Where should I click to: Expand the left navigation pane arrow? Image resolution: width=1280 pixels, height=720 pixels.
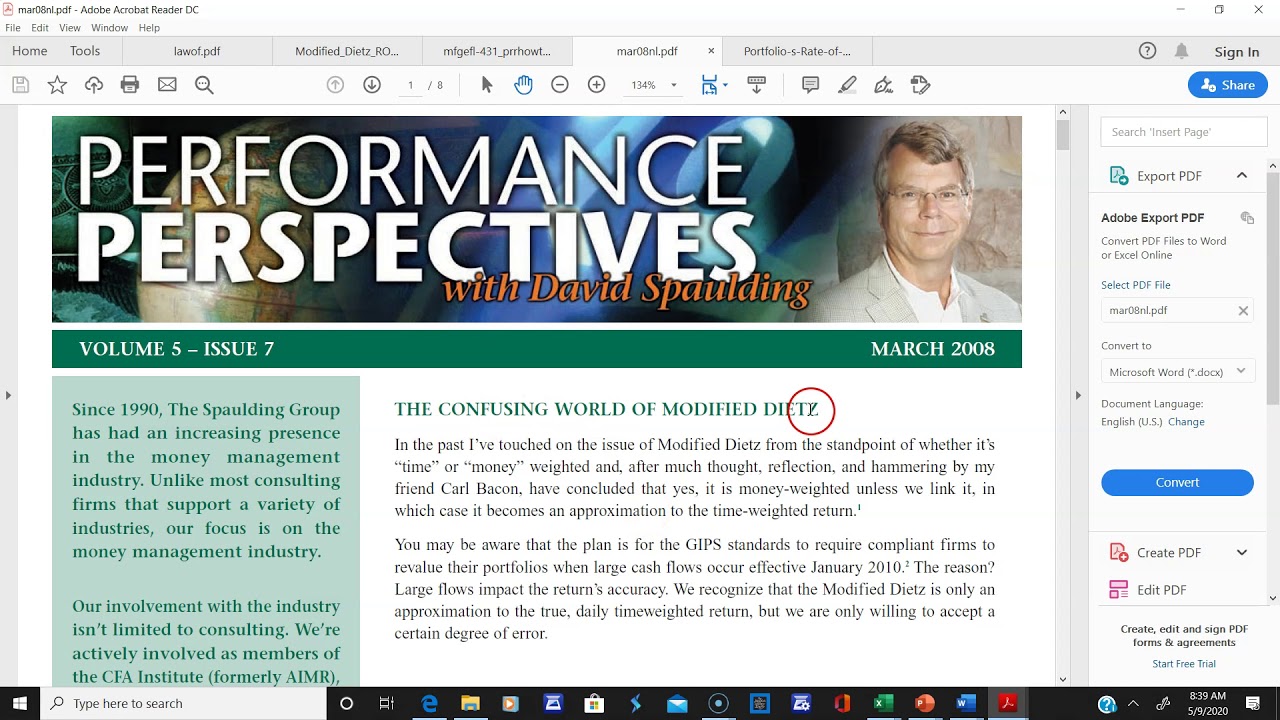8,395
